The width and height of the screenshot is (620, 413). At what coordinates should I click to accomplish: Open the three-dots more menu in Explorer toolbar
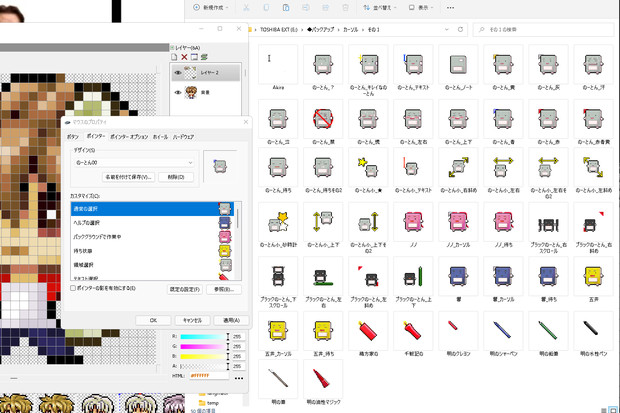pos(450,8)
